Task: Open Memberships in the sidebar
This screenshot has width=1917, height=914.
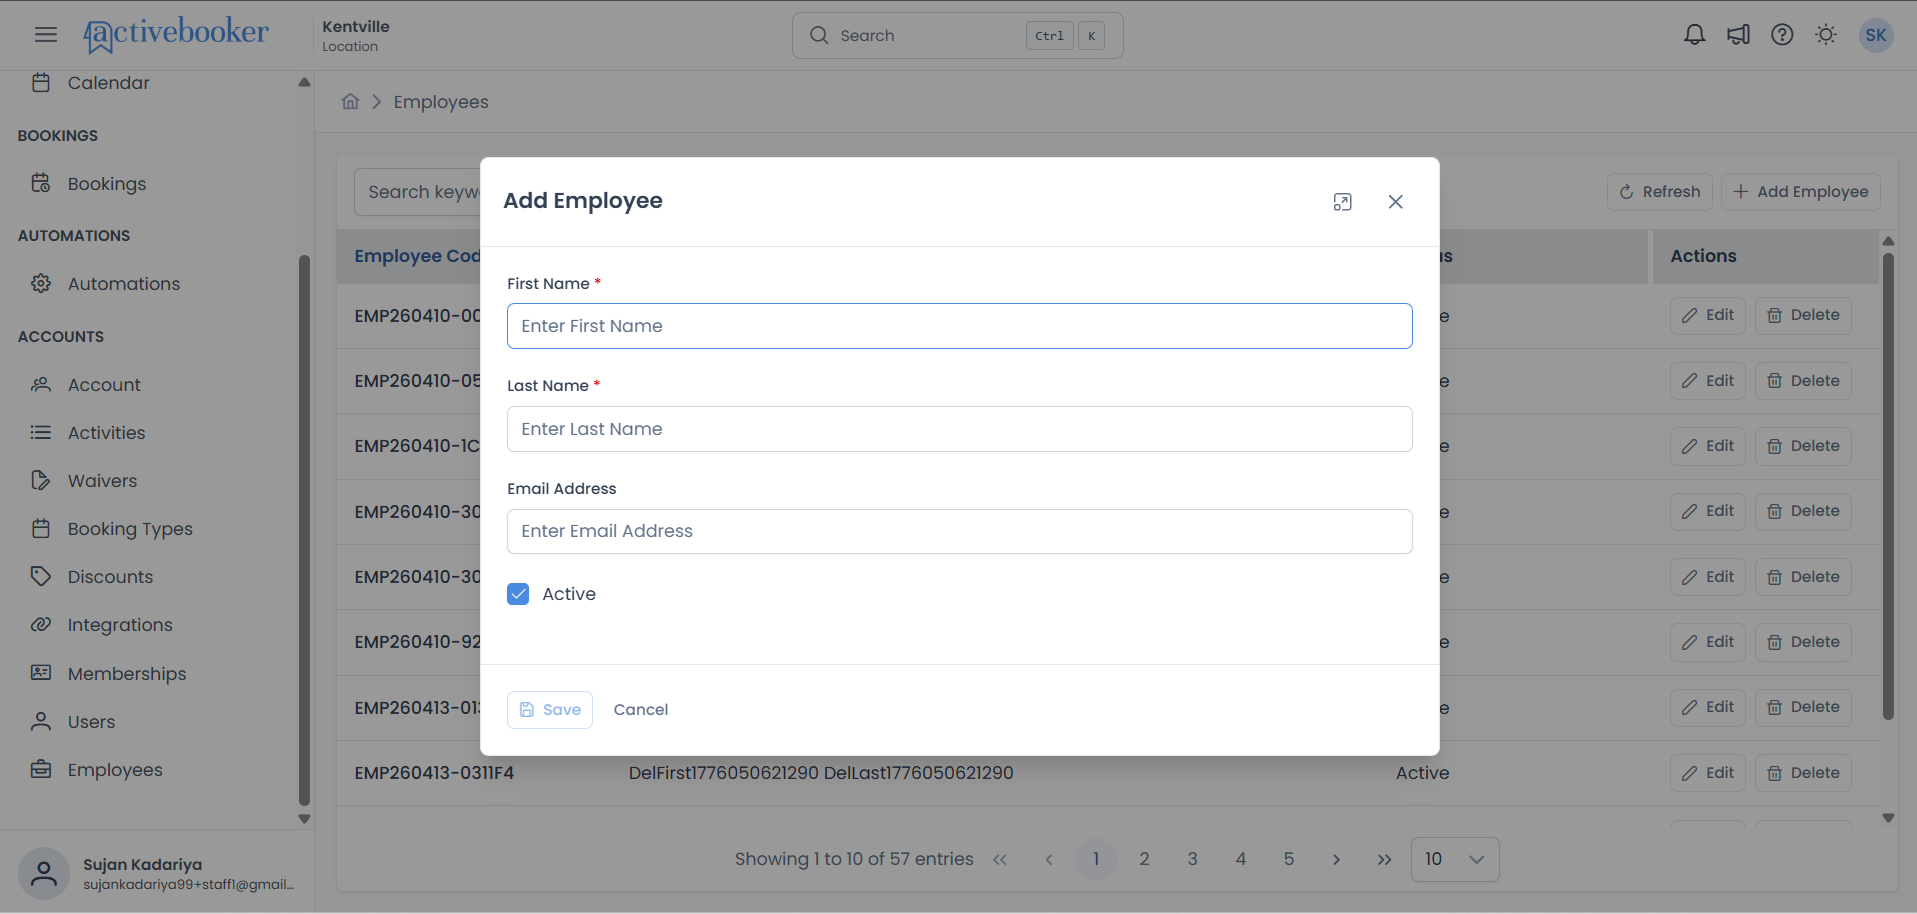Action: 127,674
